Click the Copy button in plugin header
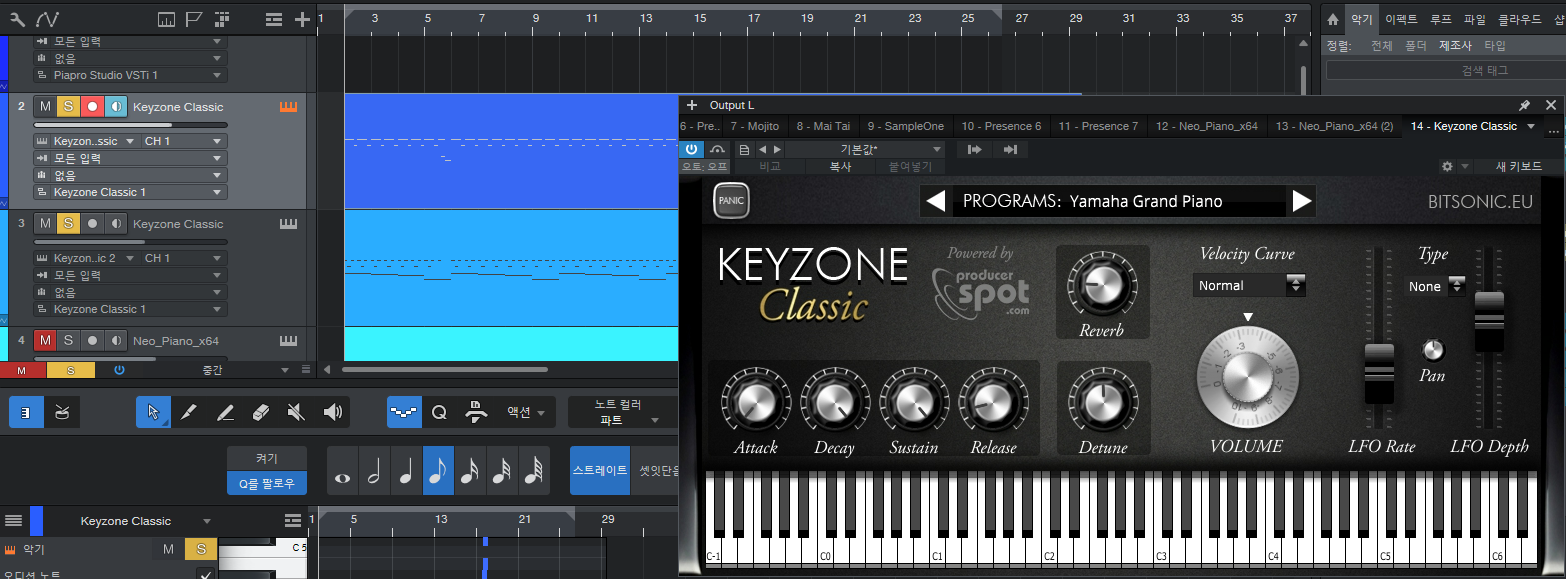 coord(840,167)
